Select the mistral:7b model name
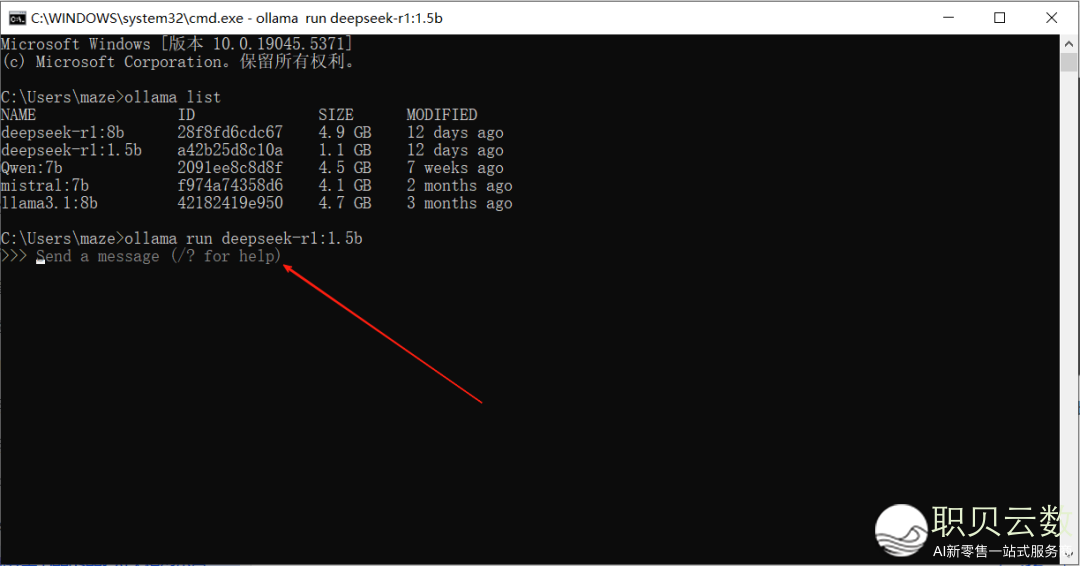This screenshot has width=1080, height=566. point(45,185)
